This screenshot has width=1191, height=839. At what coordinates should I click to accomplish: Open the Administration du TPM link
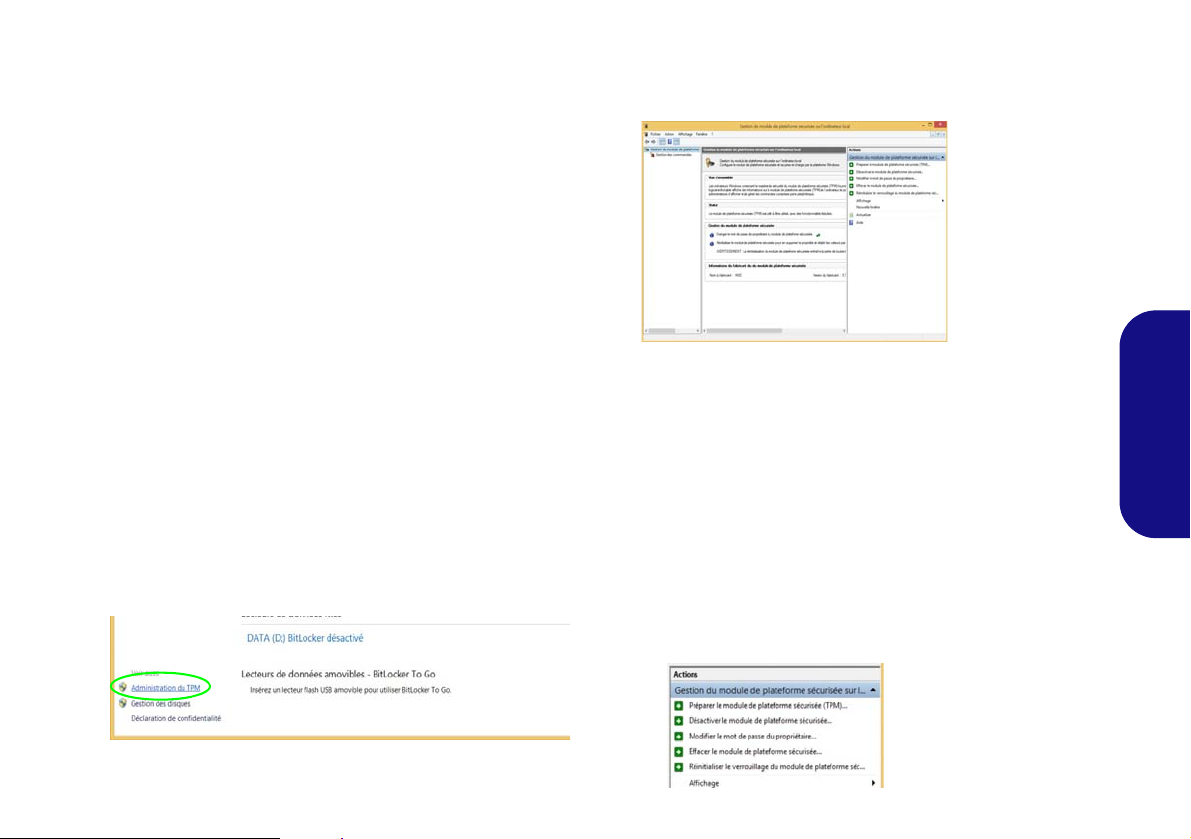point(166,688)
